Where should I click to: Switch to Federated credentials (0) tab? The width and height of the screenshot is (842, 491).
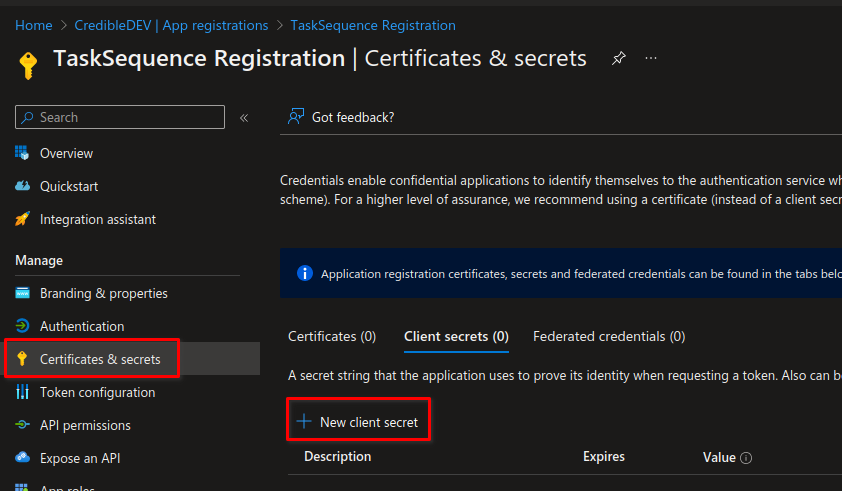tap(609, 336)
